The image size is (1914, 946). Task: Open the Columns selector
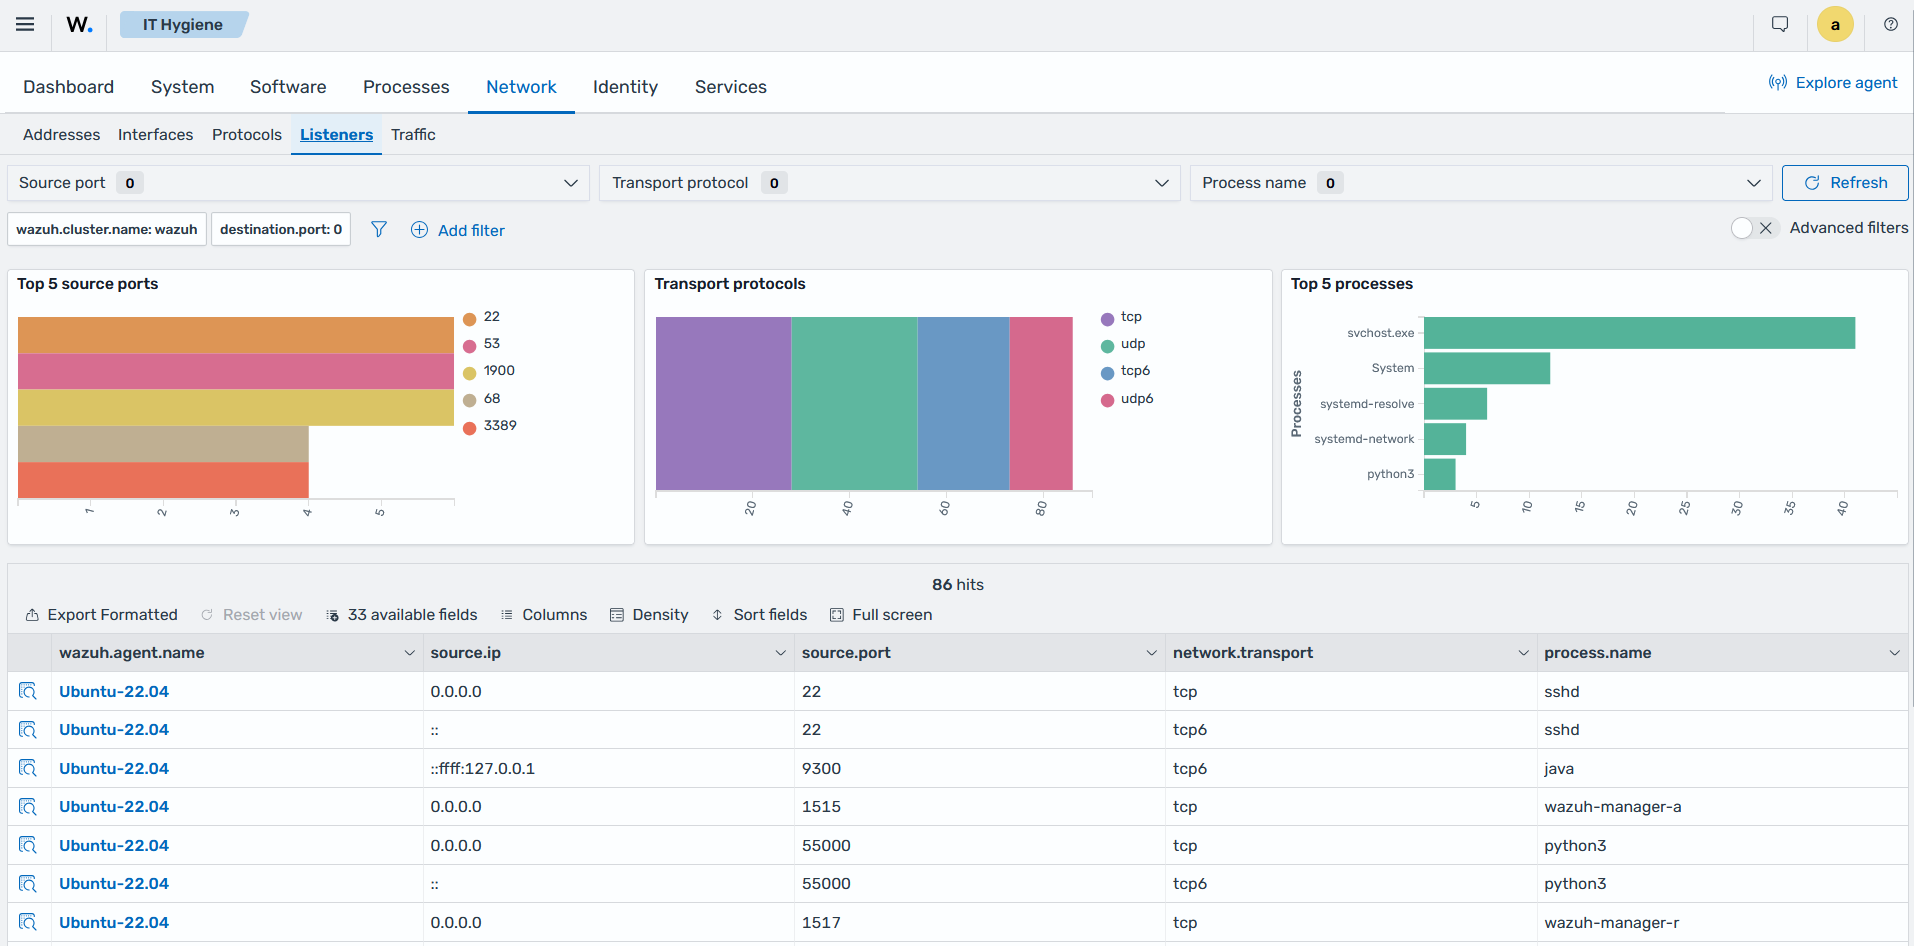tap(544, 615)
